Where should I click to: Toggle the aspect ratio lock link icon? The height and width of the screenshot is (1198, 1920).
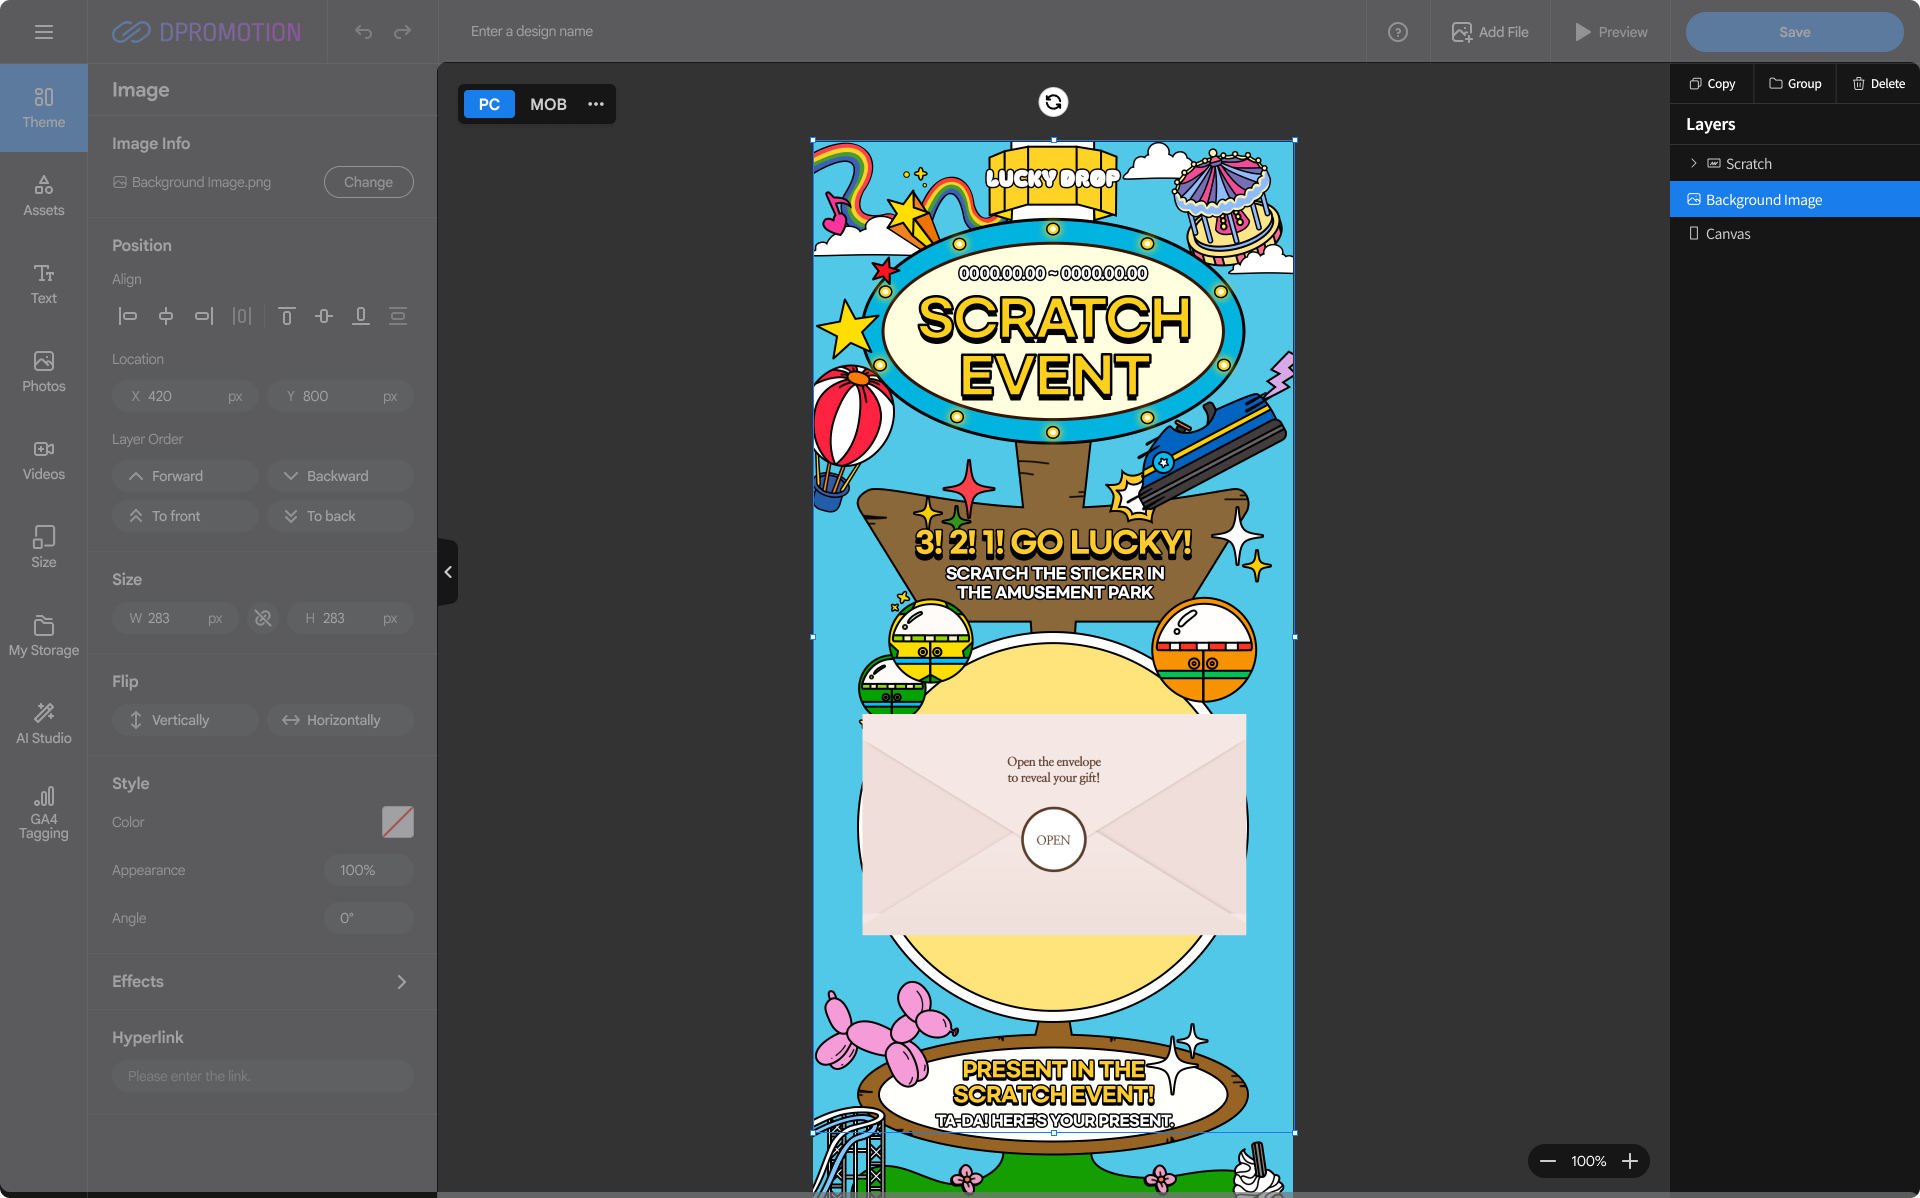(263, 618)
